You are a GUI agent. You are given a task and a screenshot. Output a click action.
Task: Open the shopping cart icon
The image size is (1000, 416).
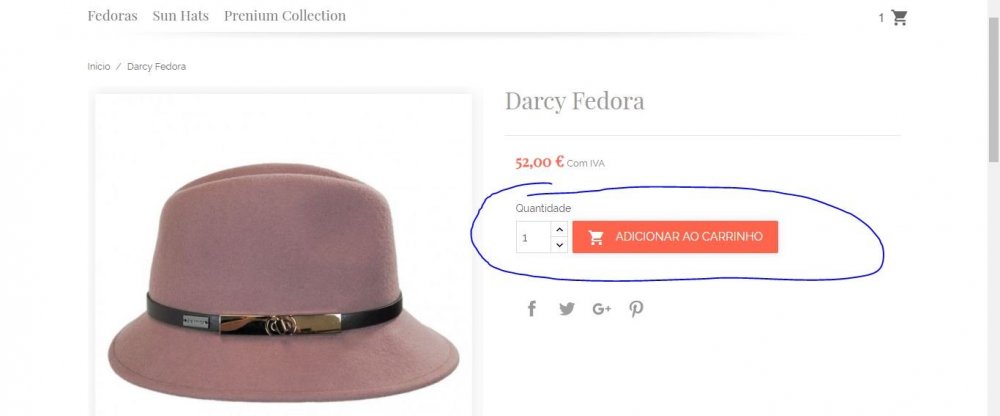click(x=899, y=17)
